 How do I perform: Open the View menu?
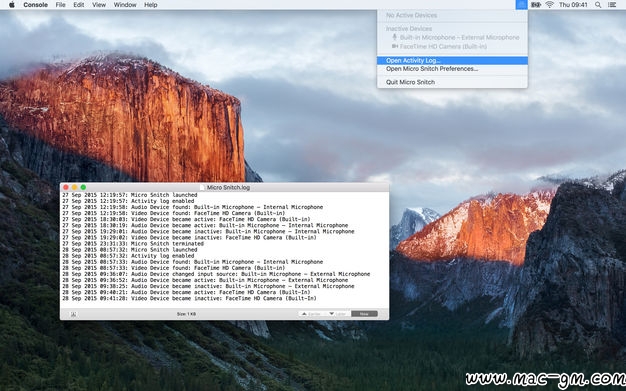tap(99, 5)
